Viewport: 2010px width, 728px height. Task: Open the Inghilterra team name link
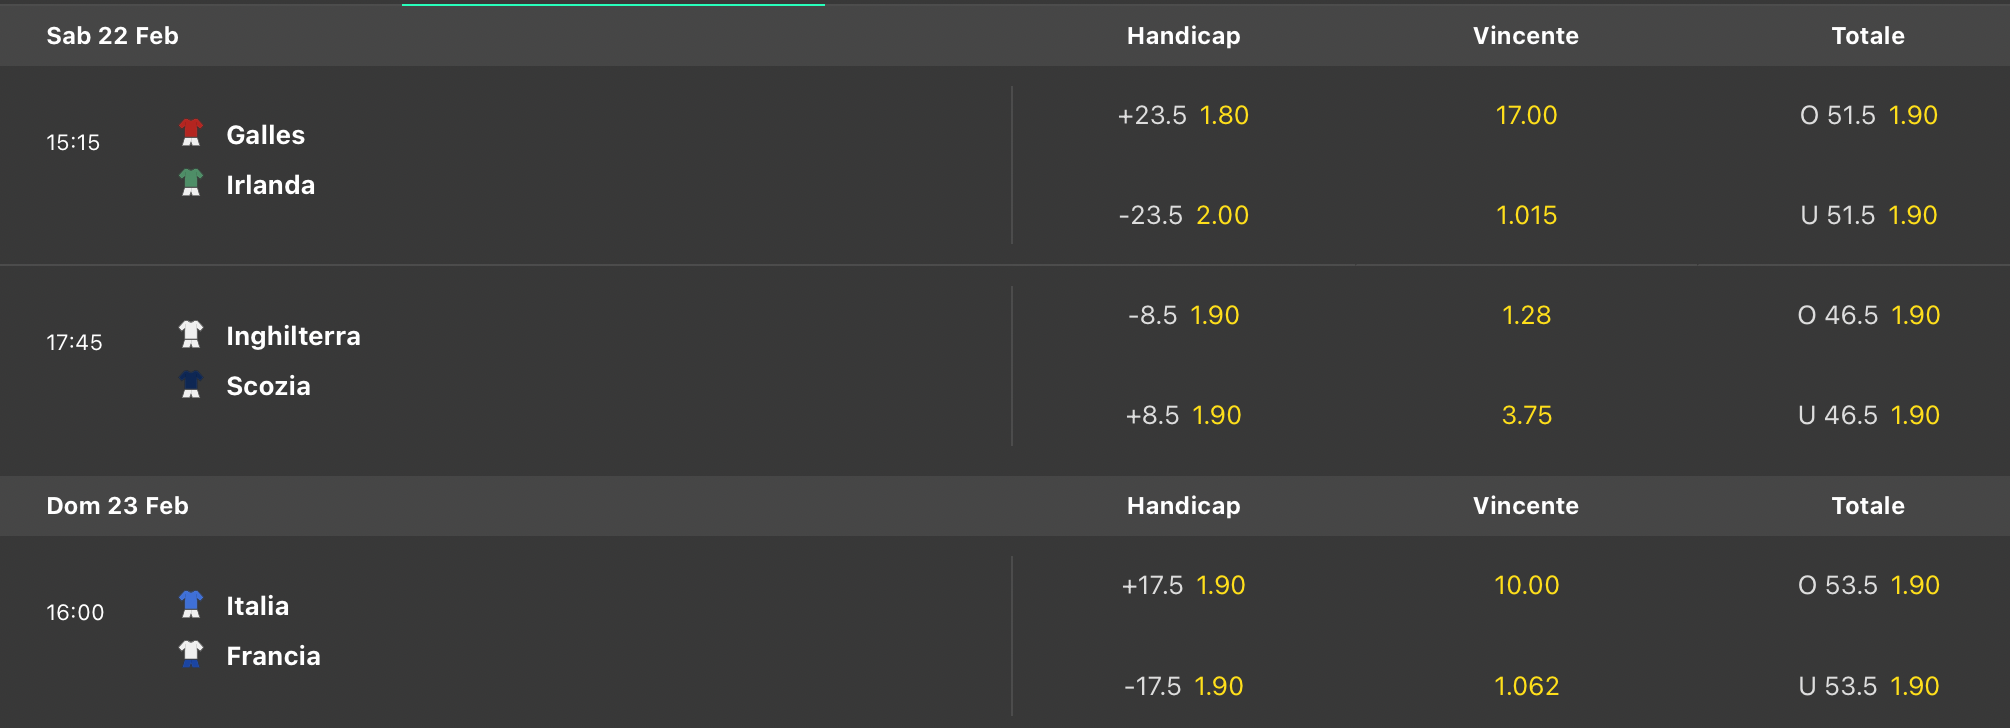tap(293, 336)
